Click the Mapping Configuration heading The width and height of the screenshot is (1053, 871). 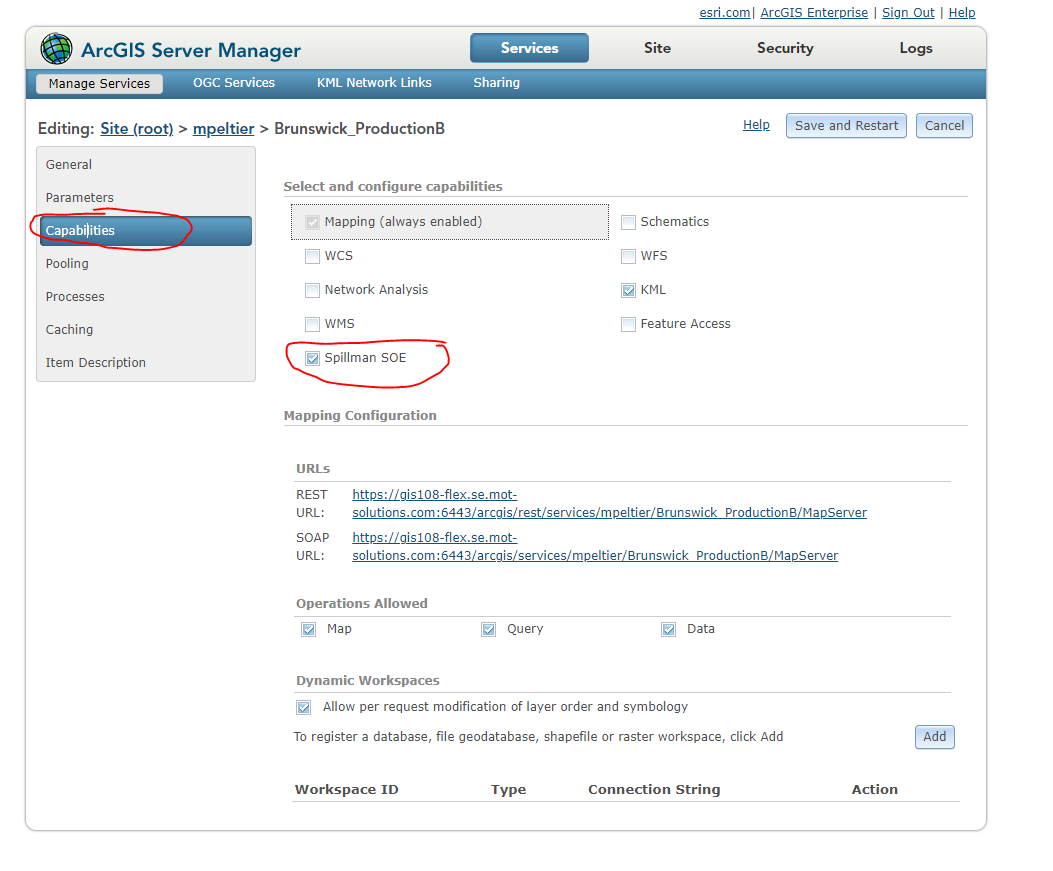[360, 416]
